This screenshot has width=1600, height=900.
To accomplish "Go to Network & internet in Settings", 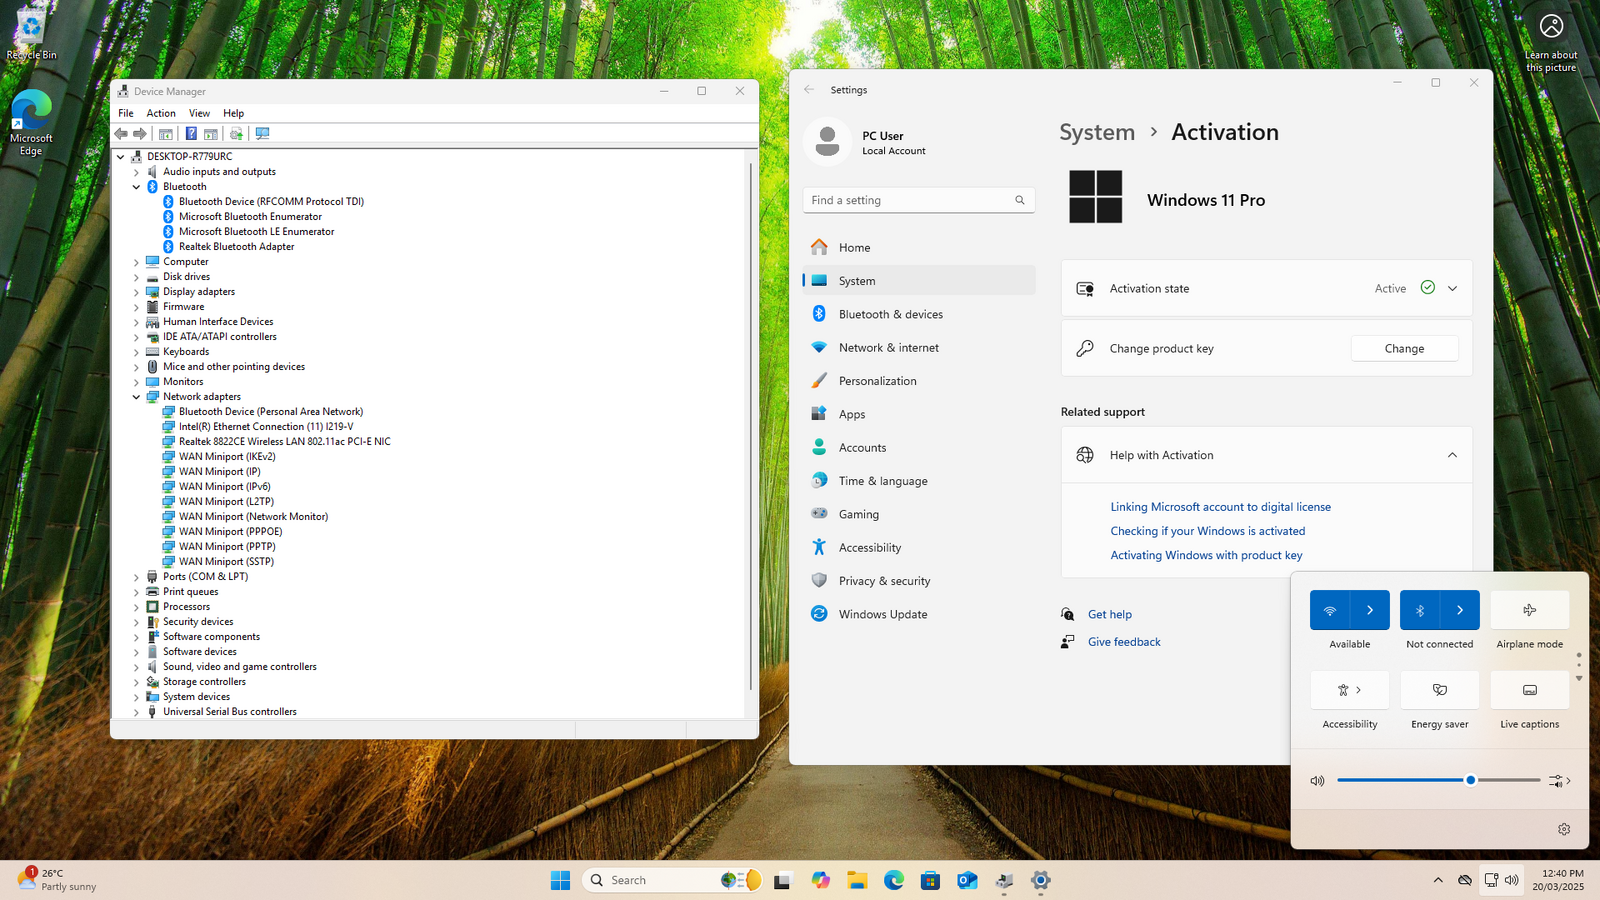I will pyautogui.click(x=919, y=348).
